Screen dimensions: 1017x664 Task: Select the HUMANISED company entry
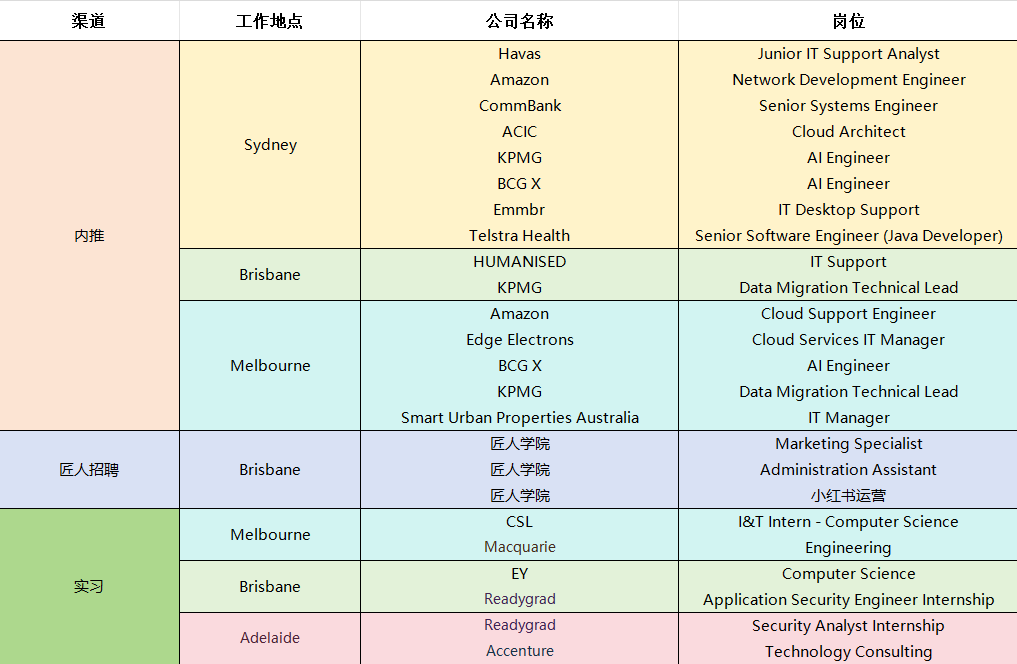(x=520, y=261)
